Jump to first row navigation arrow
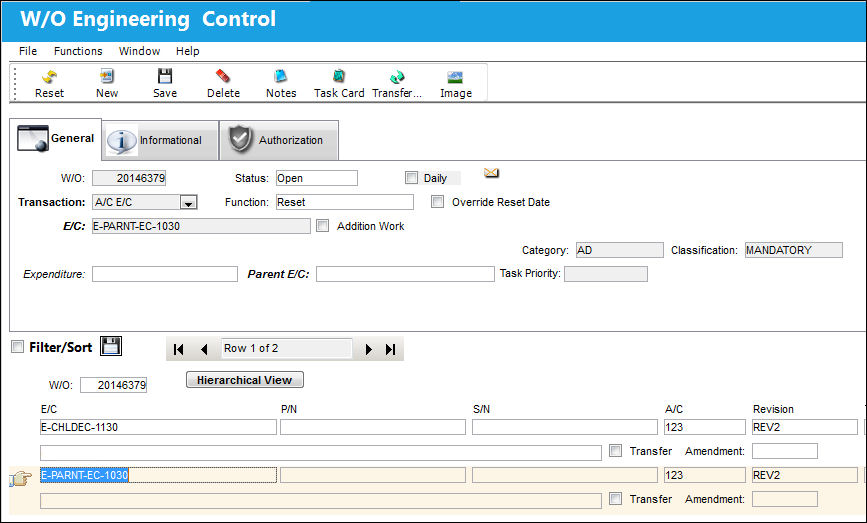 [x=178, y=349]
